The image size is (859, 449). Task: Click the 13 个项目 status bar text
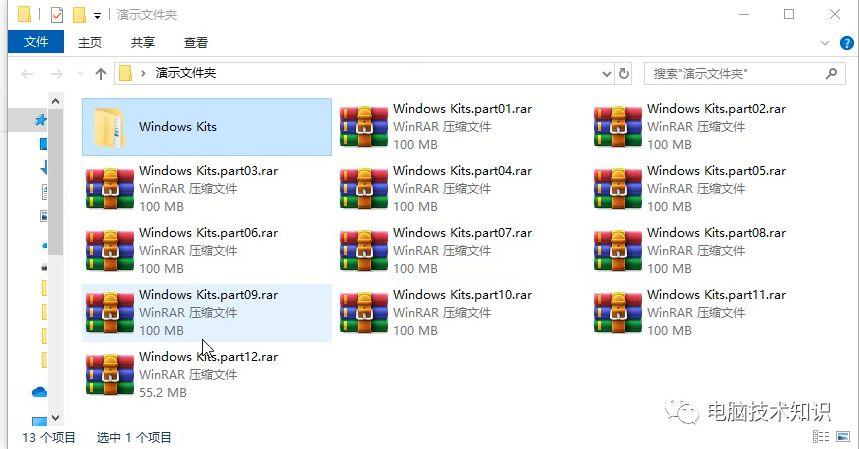48,437
